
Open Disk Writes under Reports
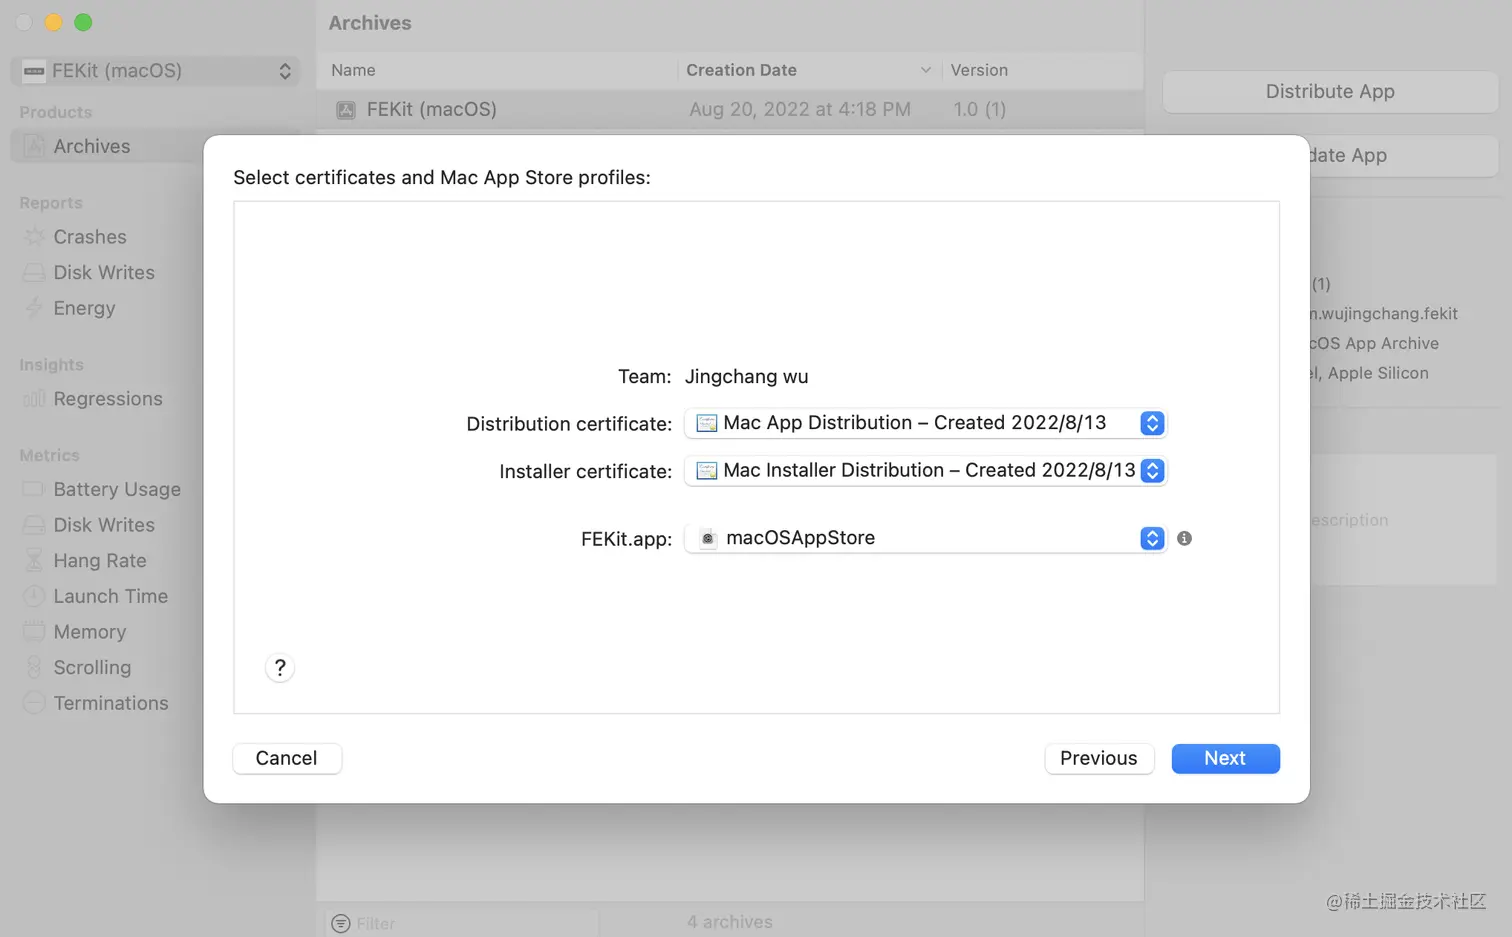click(x=104, y=273)
